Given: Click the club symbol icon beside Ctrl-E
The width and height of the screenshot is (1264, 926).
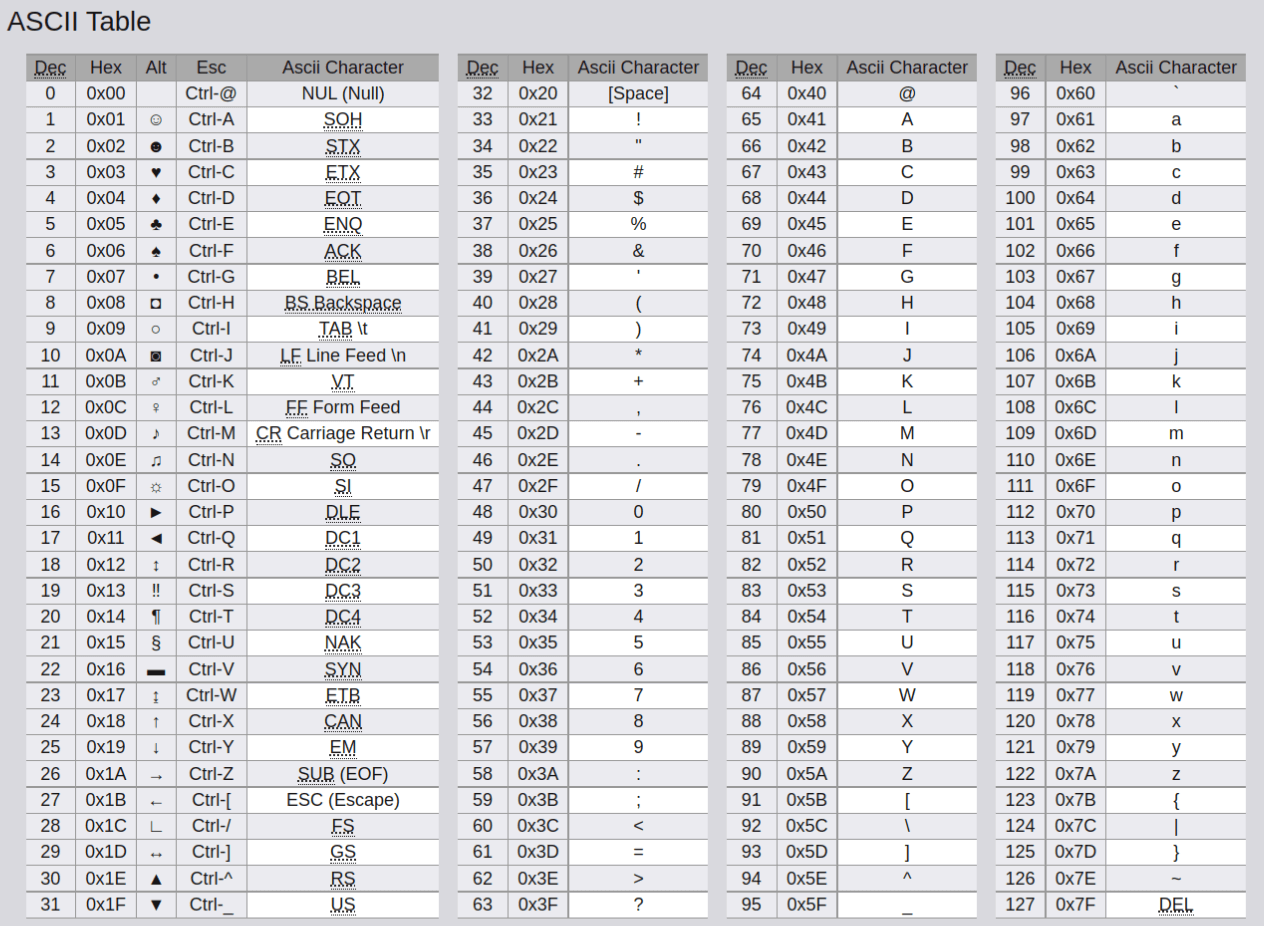Looking at the screenshot, I should [156, 224].
